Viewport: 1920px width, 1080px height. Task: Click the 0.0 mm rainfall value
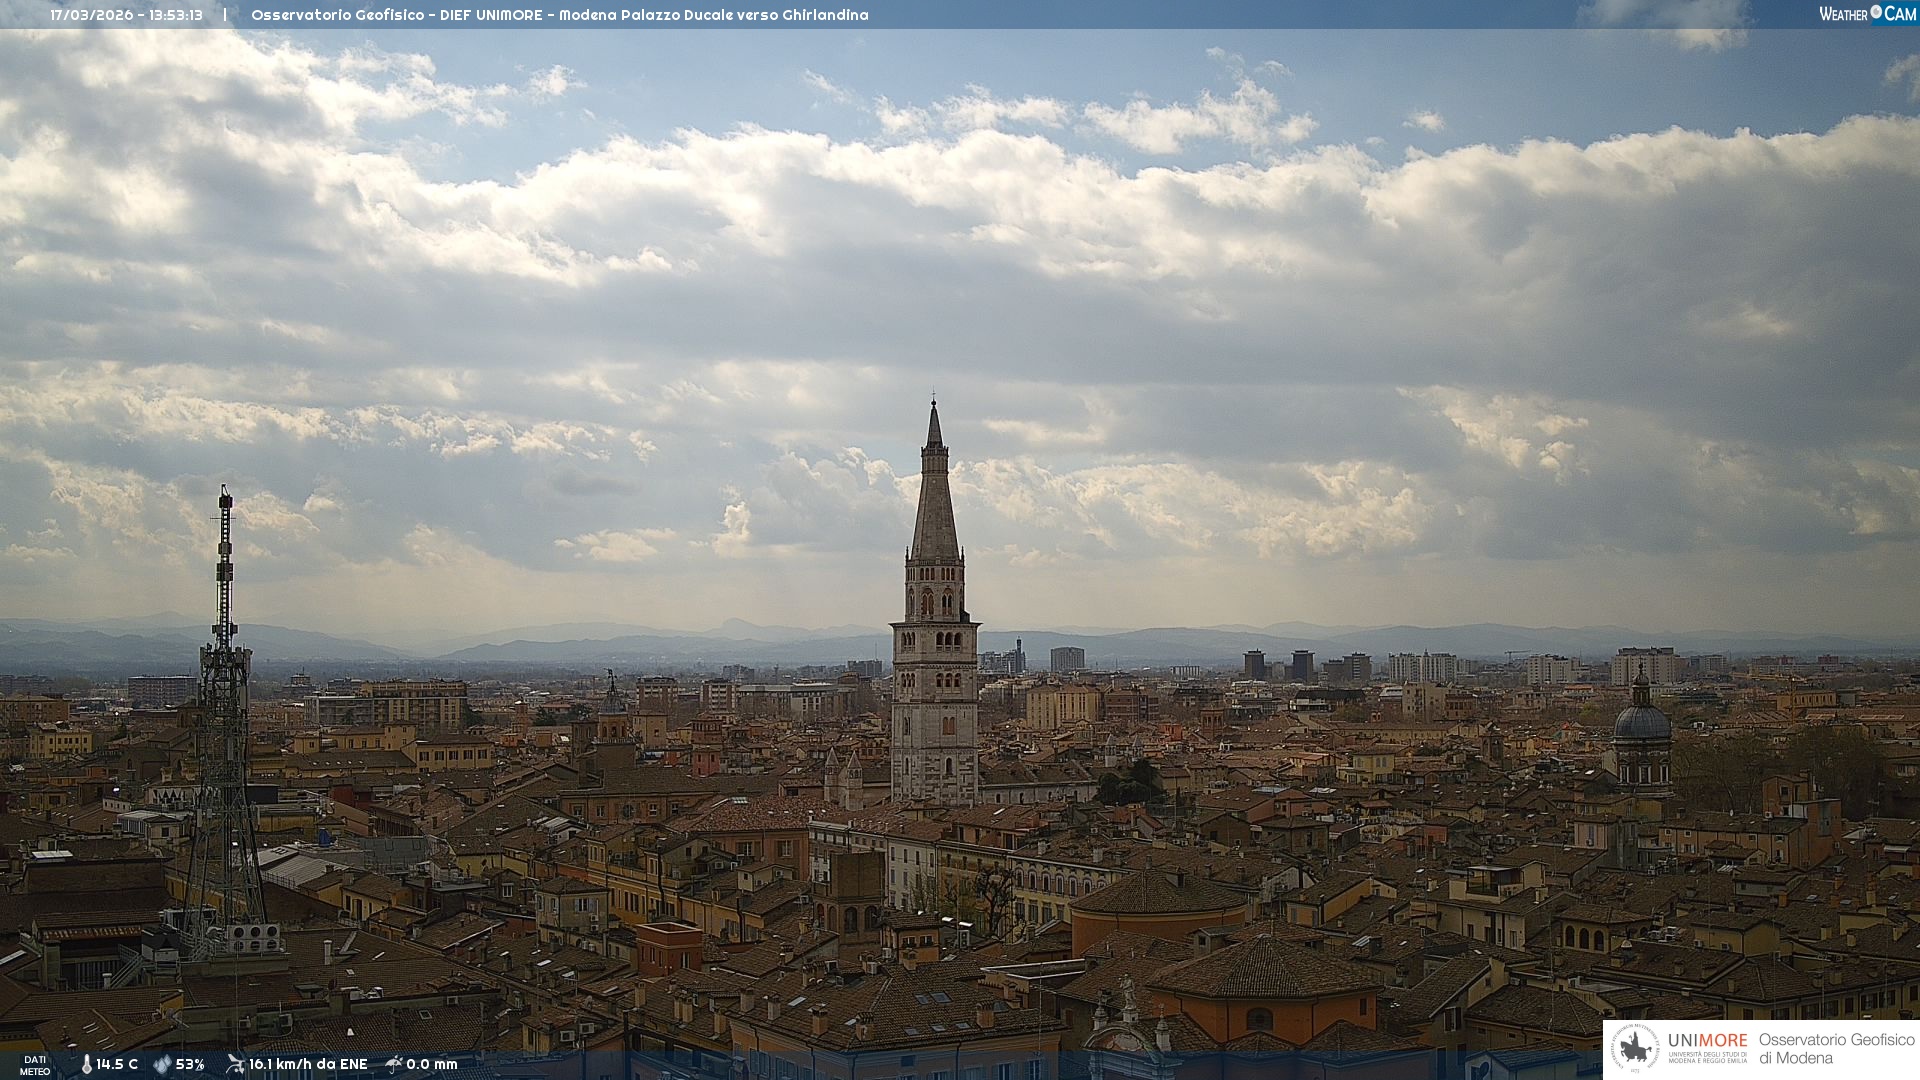pos(432,1064)
